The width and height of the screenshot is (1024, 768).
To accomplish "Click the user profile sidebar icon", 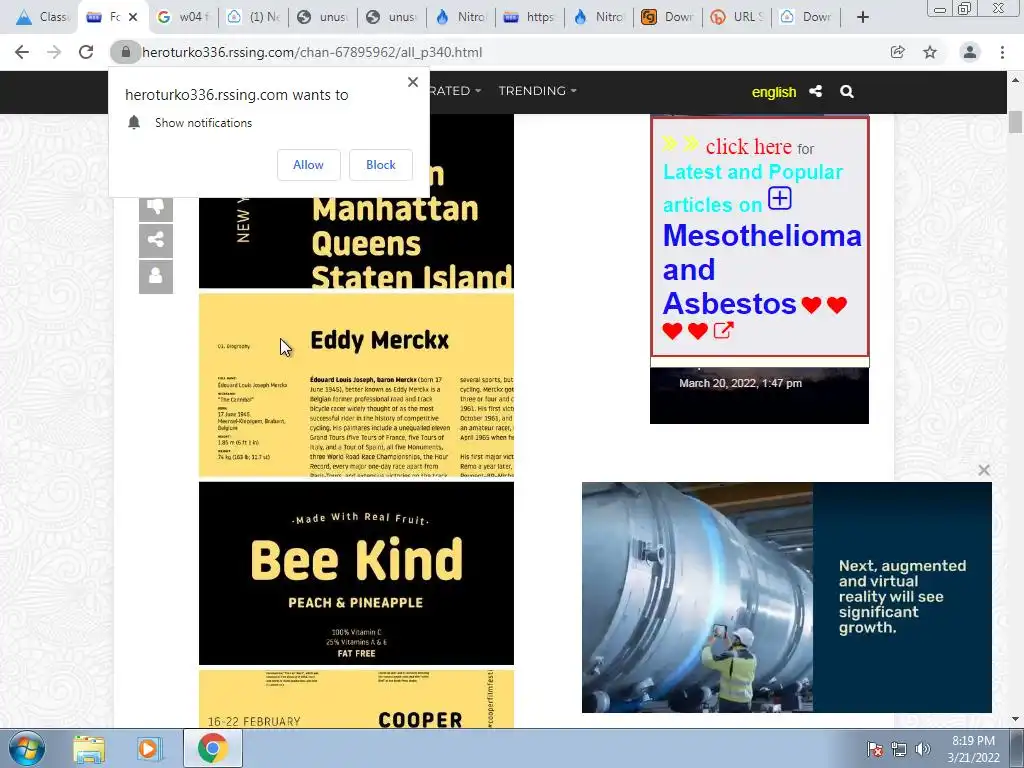I will click(x=155, y=276).
